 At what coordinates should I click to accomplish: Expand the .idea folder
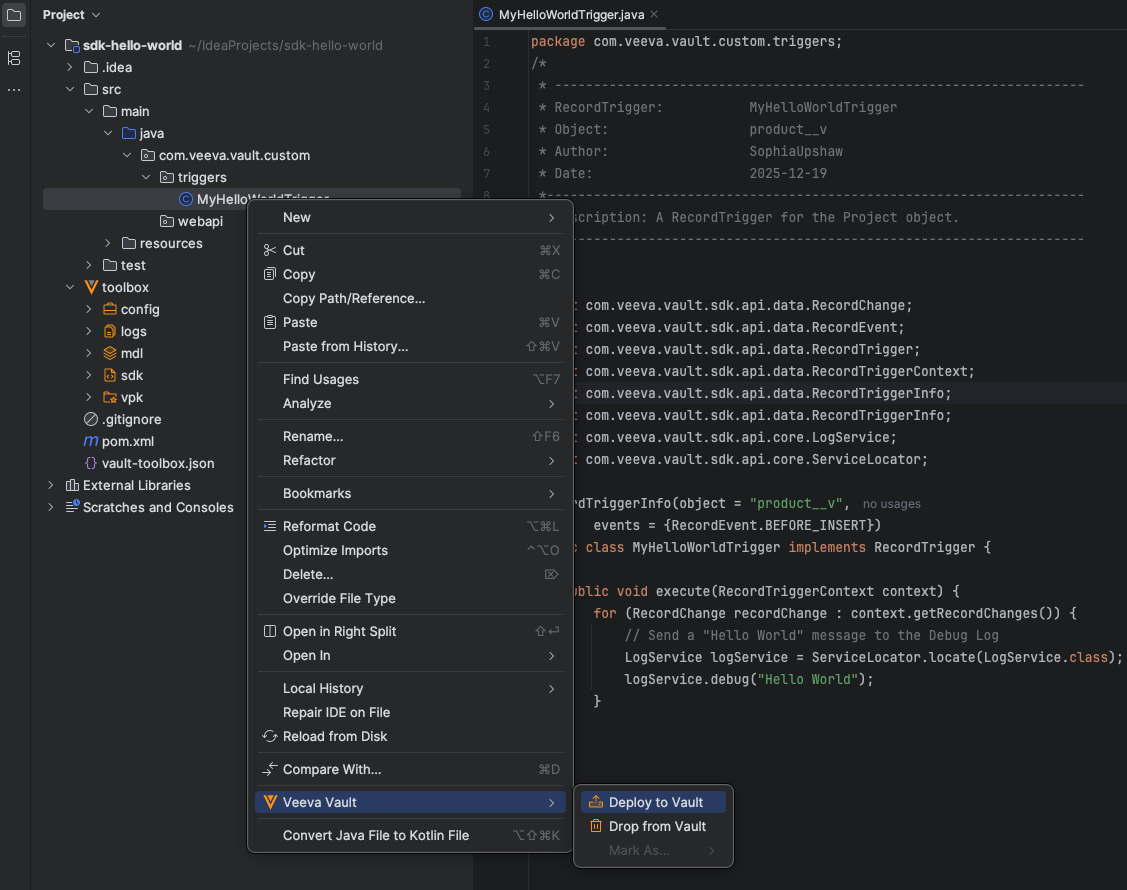point(70,67)
